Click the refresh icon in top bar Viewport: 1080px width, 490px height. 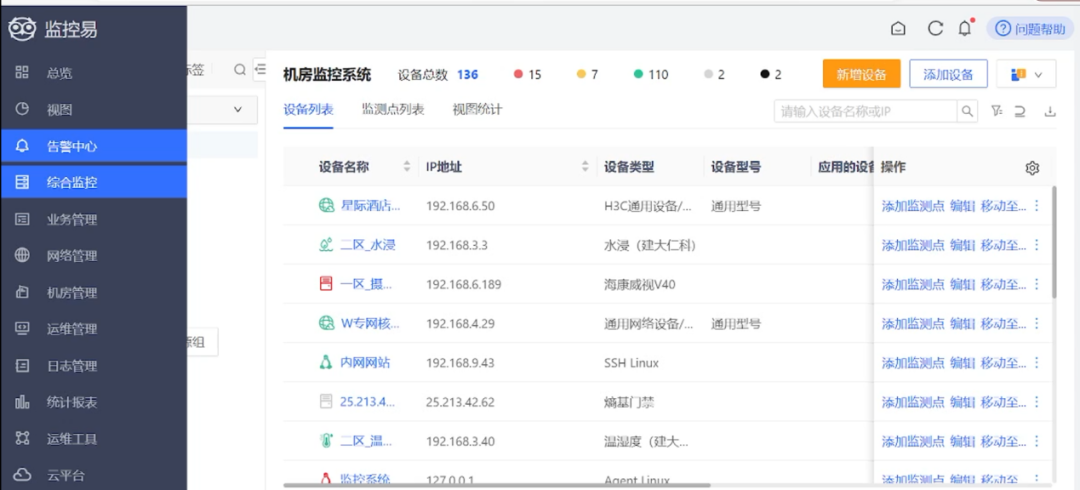(x=935, y=28)
